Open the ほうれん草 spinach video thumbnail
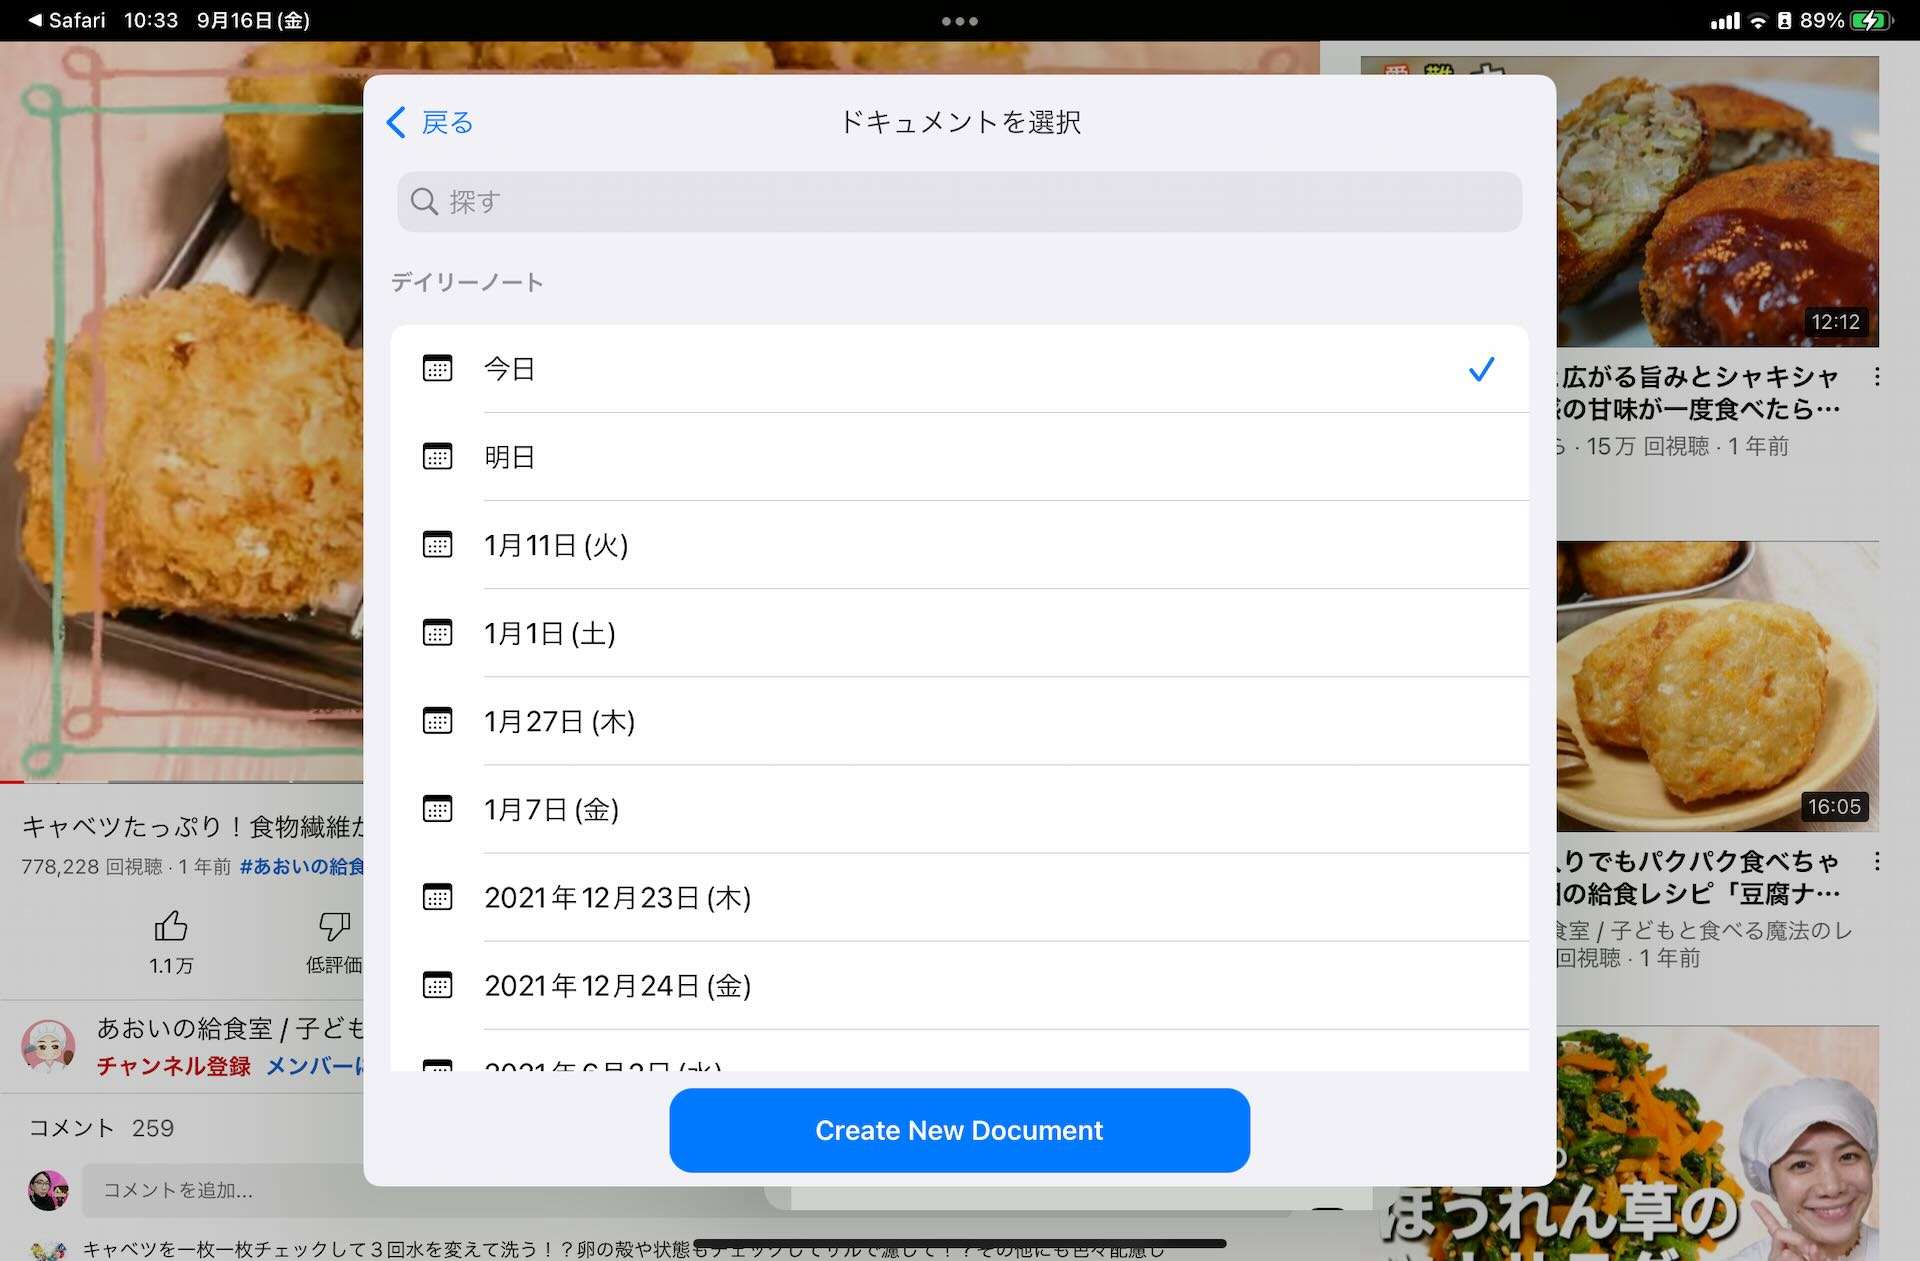 pos(1628,1143)
